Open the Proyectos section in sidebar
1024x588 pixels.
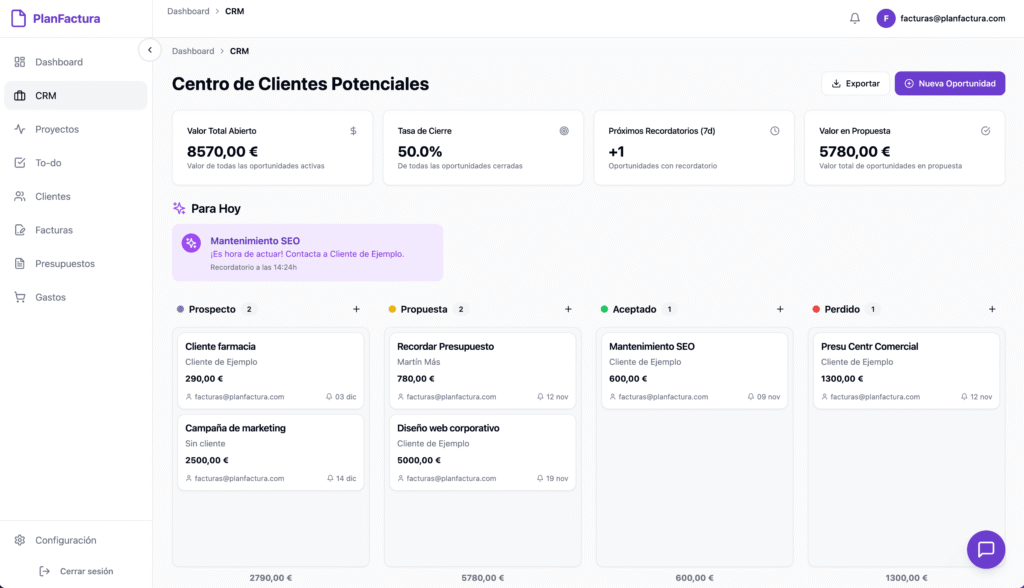[x=55, y=128]
